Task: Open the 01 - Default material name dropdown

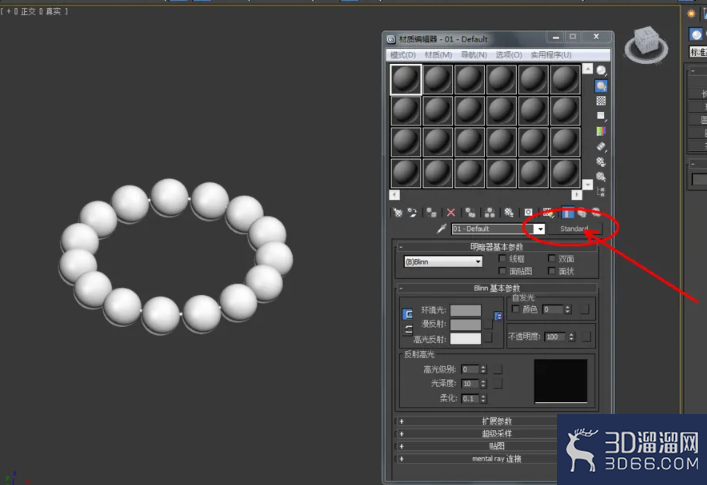Action: tap(540, 229)
